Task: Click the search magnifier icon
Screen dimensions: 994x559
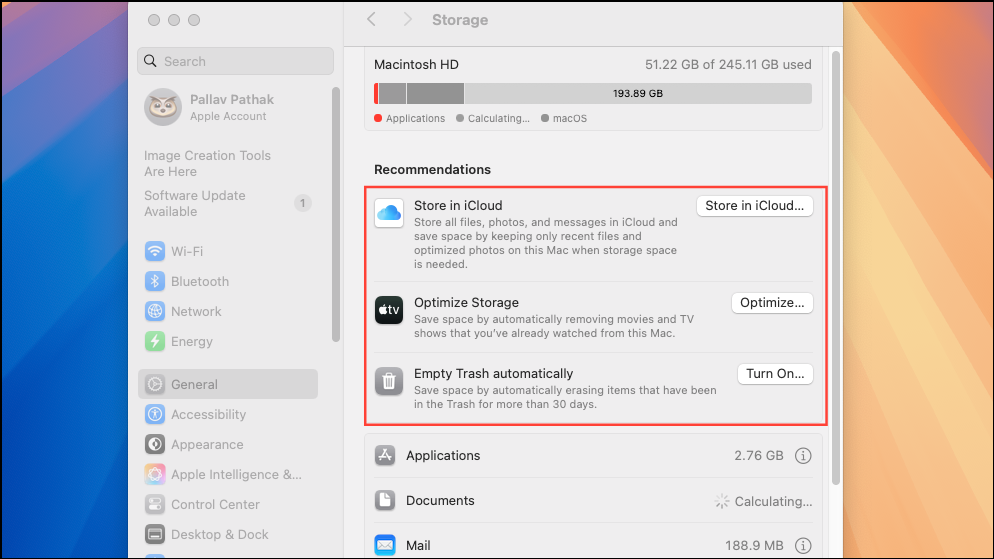Action: (x=150, y=61)
